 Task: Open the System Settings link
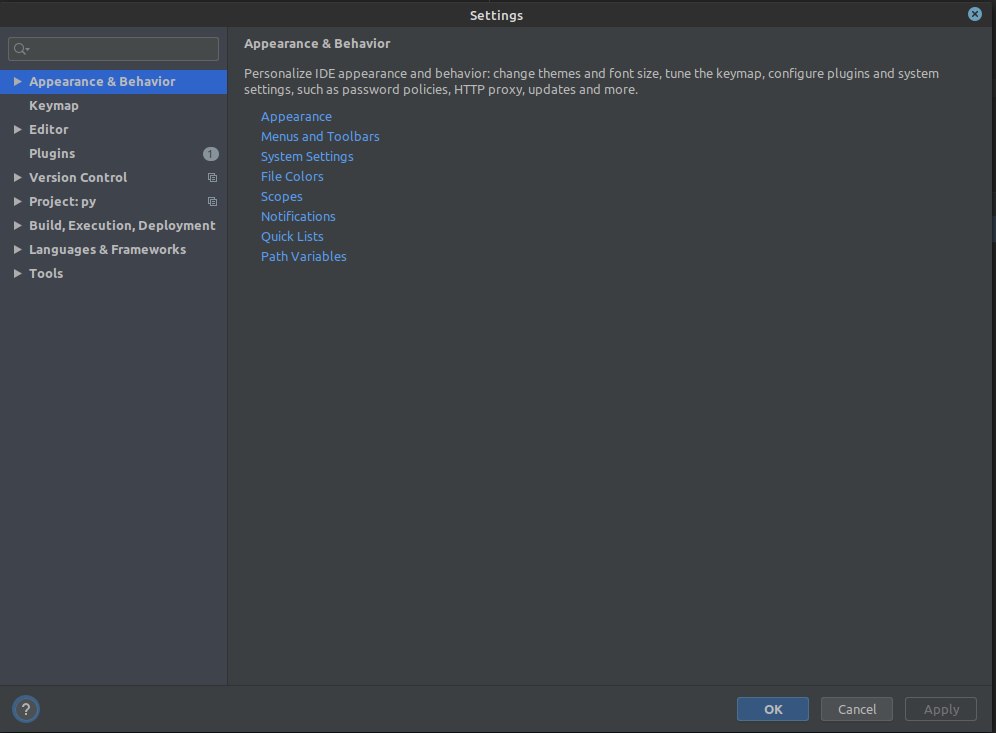pos(307,156)
